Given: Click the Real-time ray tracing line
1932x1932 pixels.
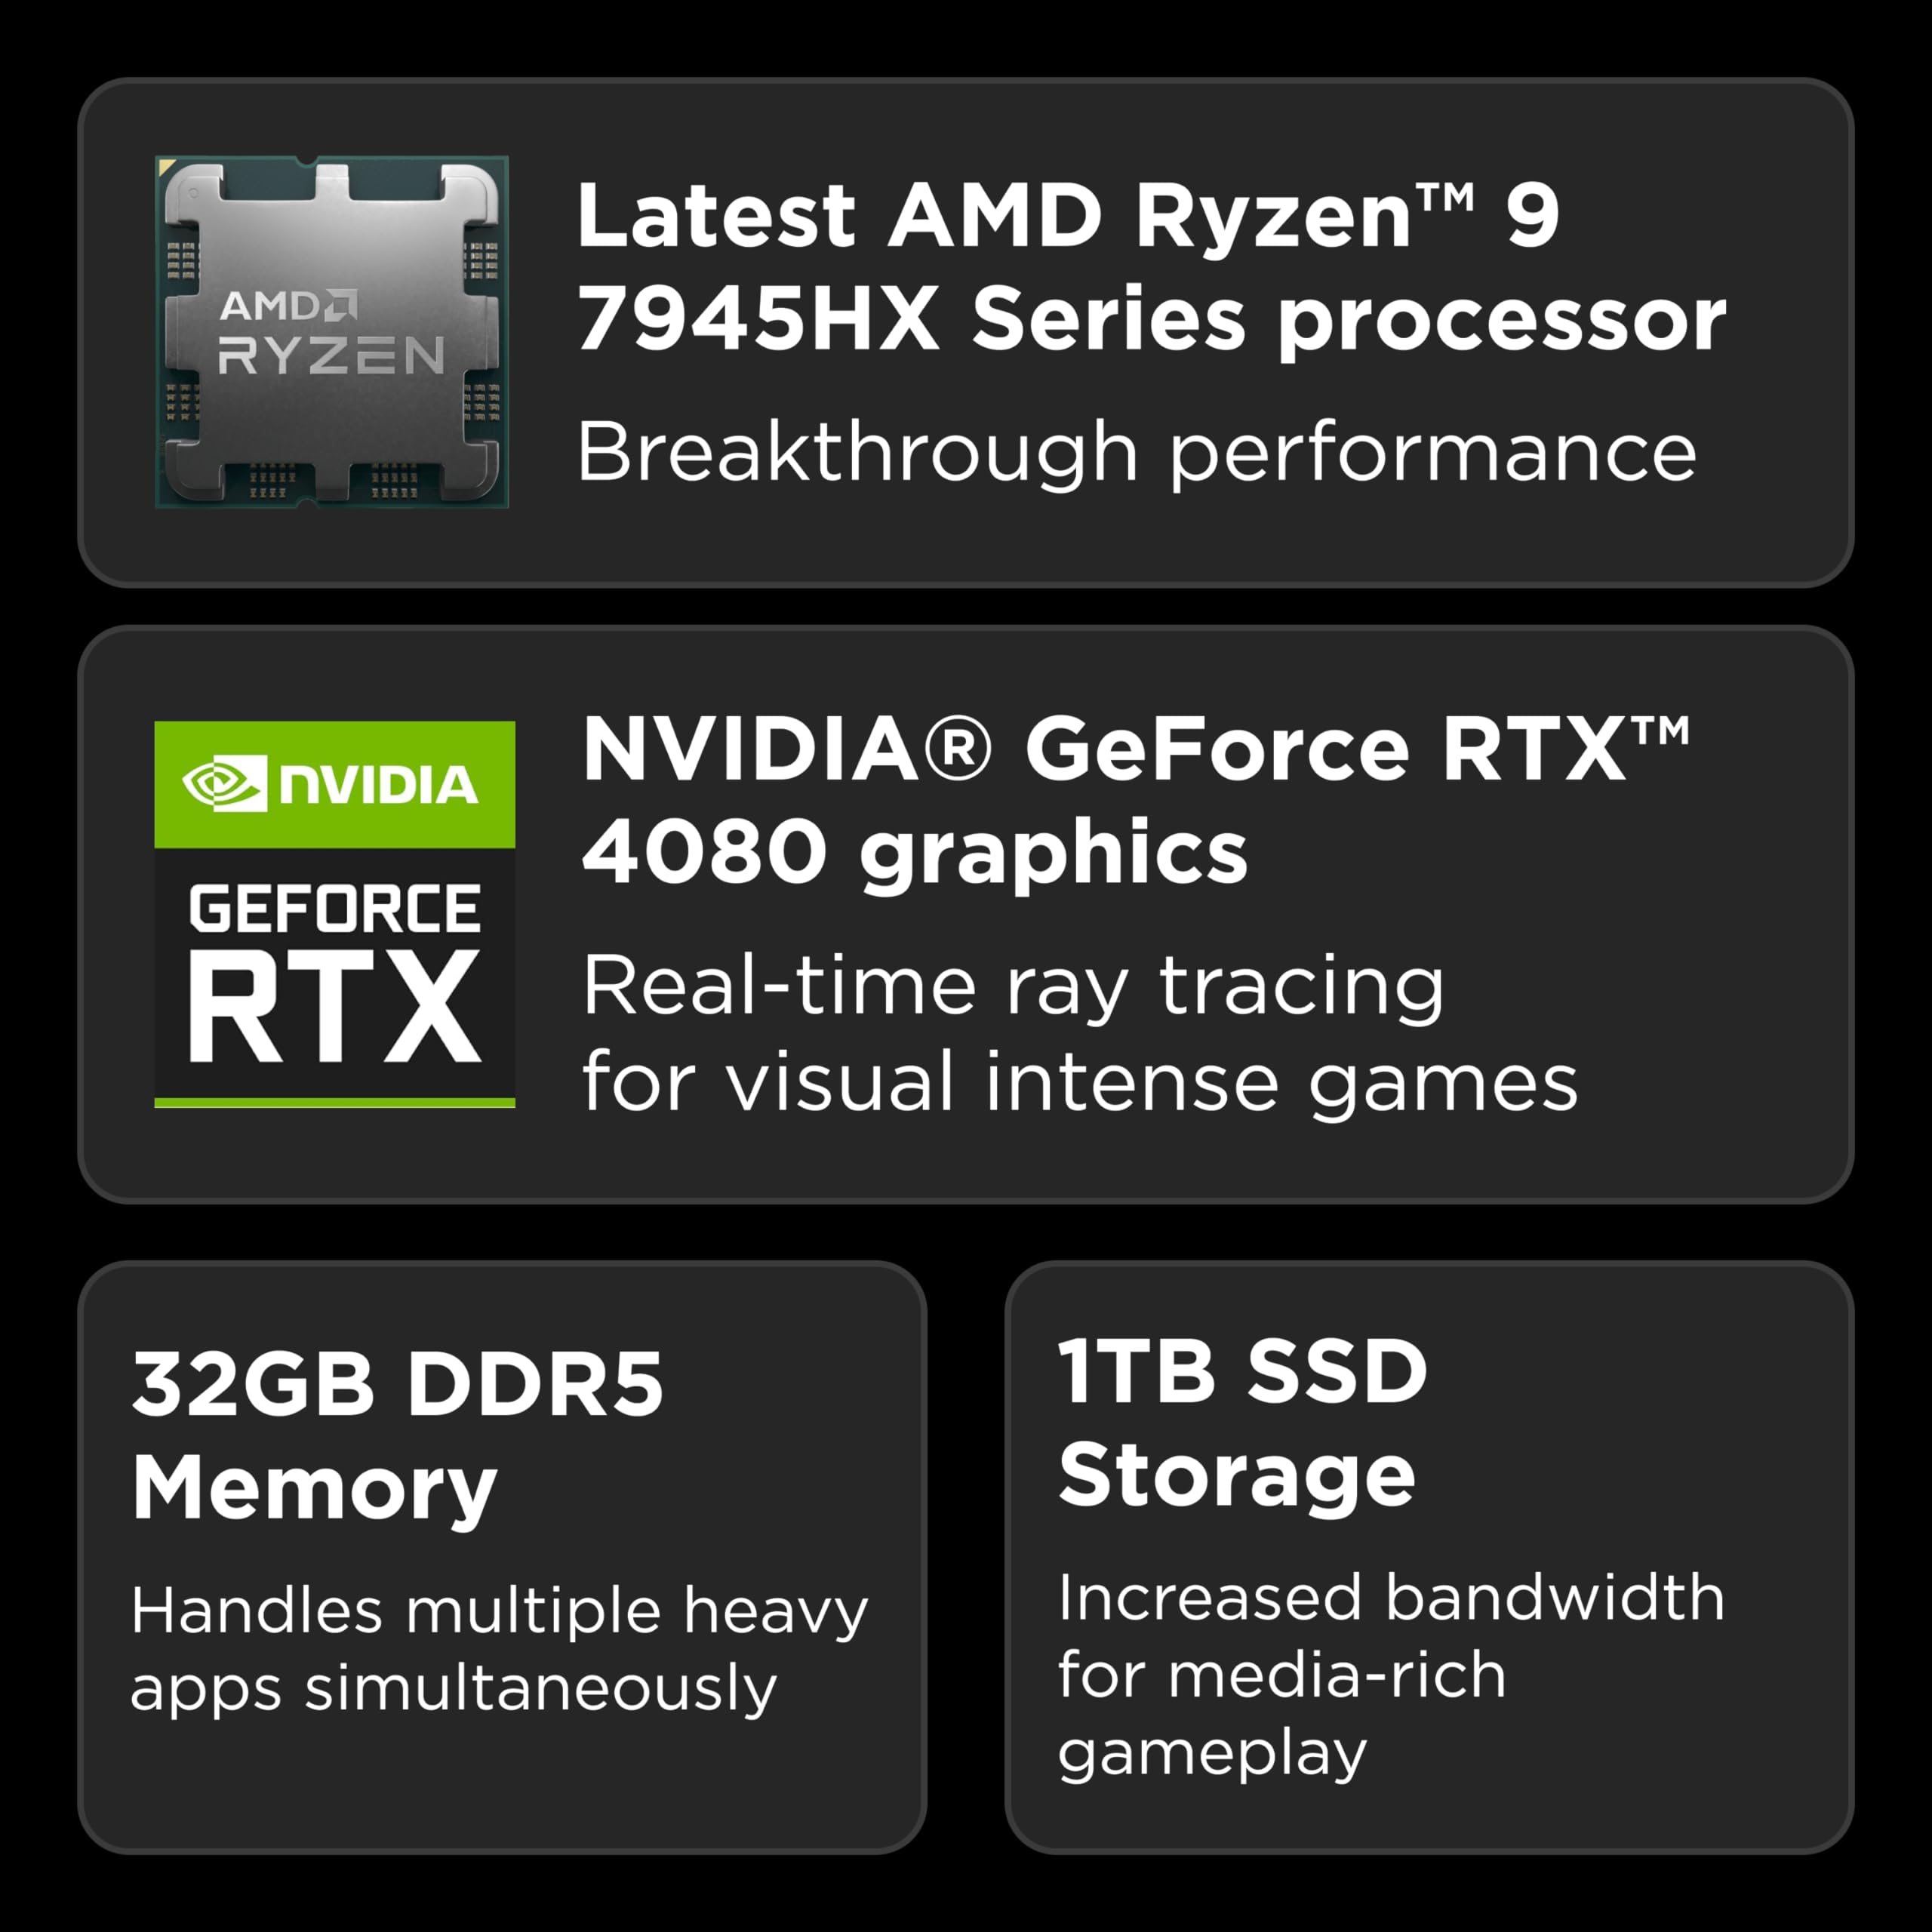Looking at the screenshot, I should 1012,987.
